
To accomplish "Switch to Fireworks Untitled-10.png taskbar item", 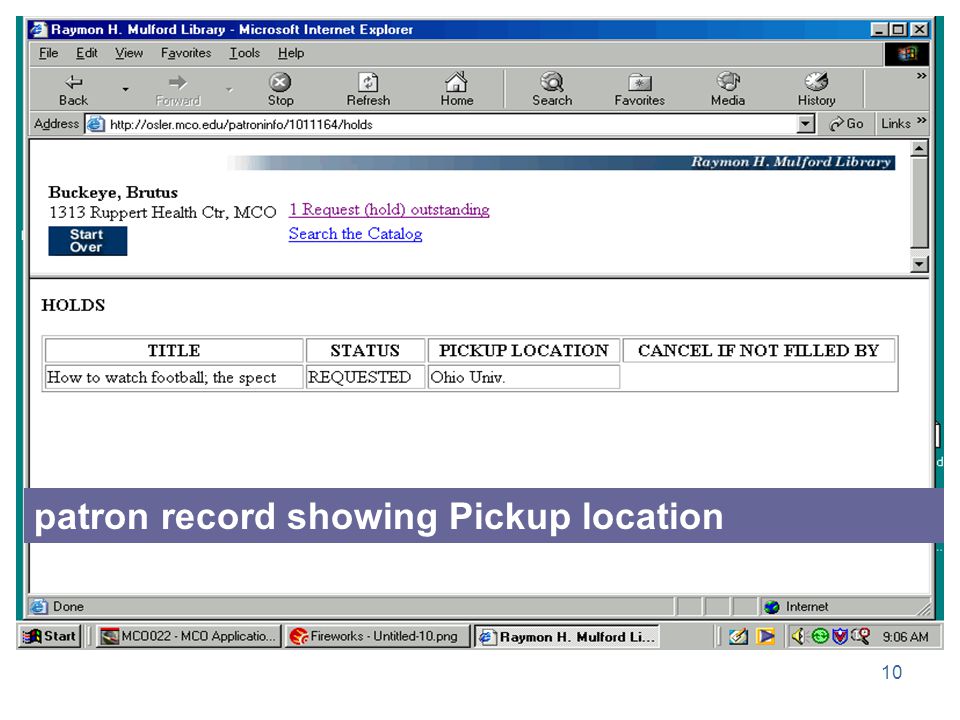I will (377, 636).
